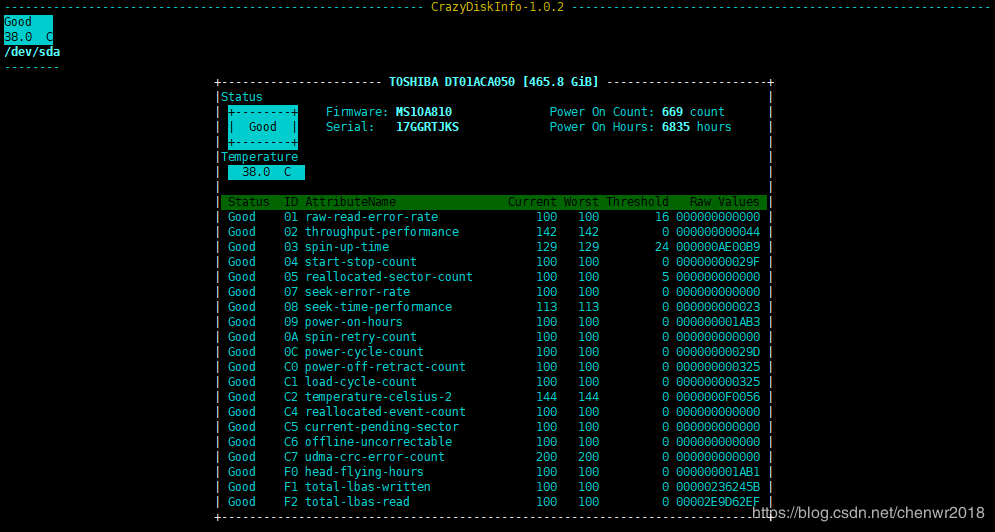
Task: Select the temperature-celsius-2 attribute row
Action: (494, 397)
